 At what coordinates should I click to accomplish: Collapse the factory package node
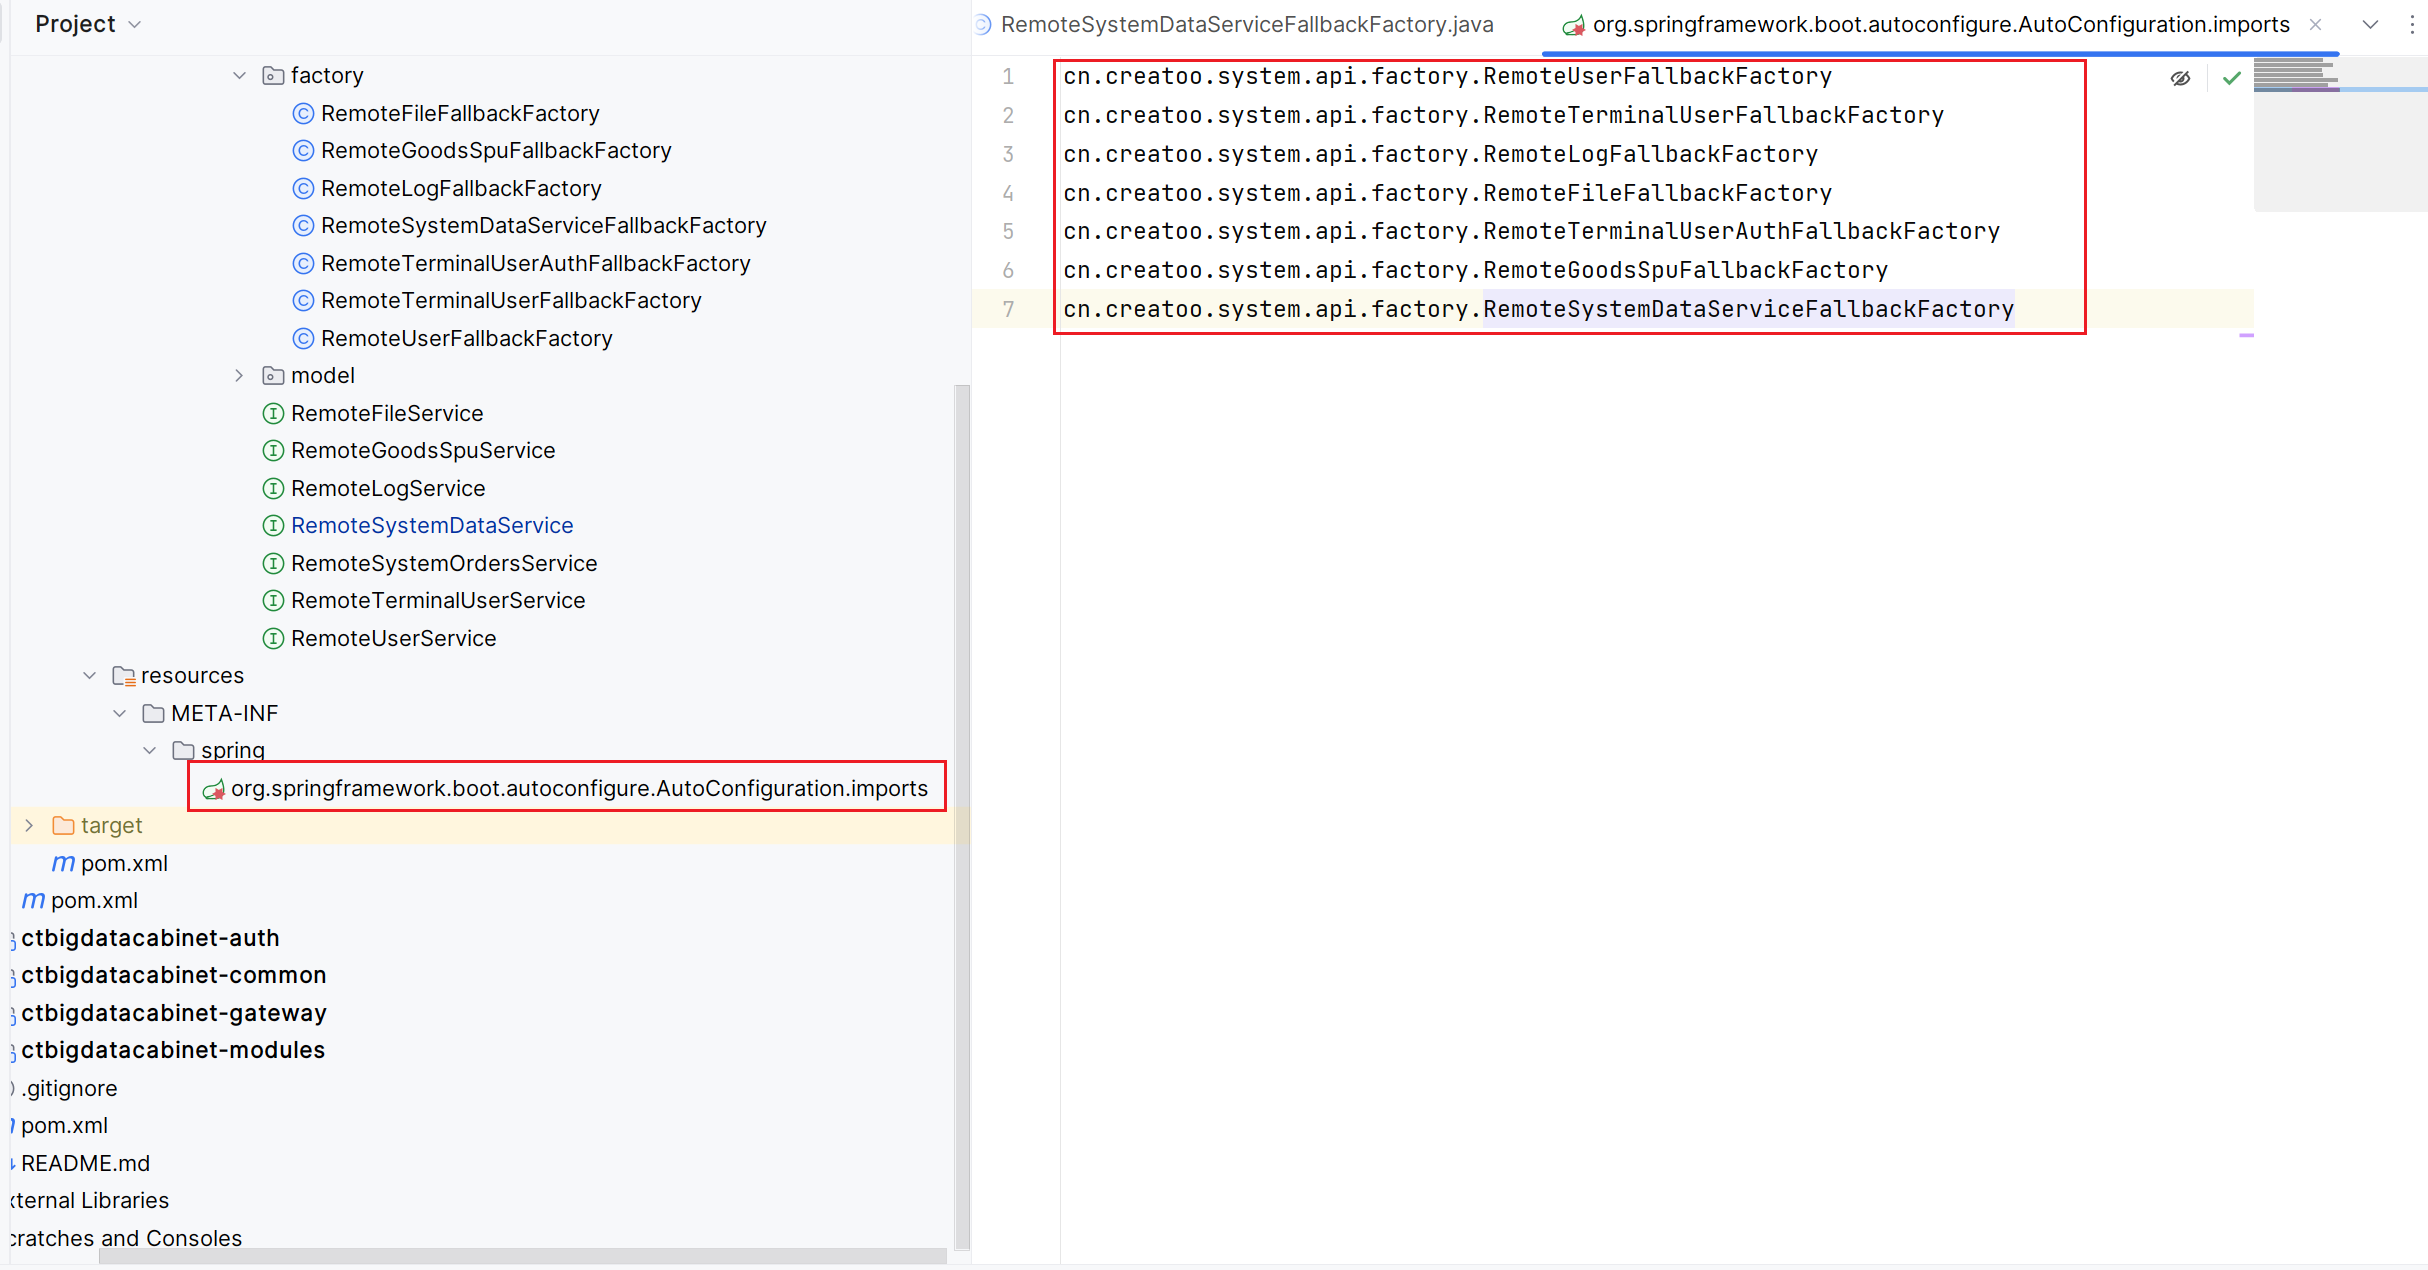pyautogui.click(x=239, y=76)
